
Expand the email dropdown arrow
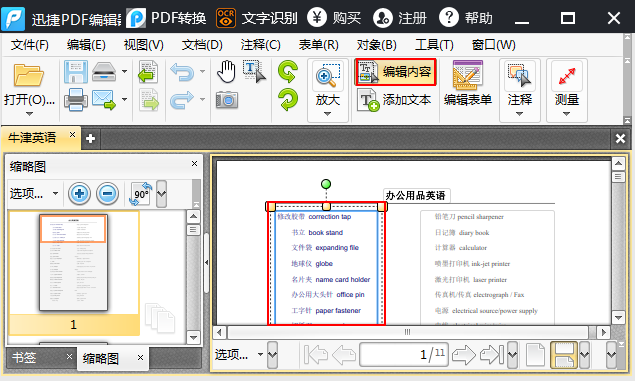[124, 99]
